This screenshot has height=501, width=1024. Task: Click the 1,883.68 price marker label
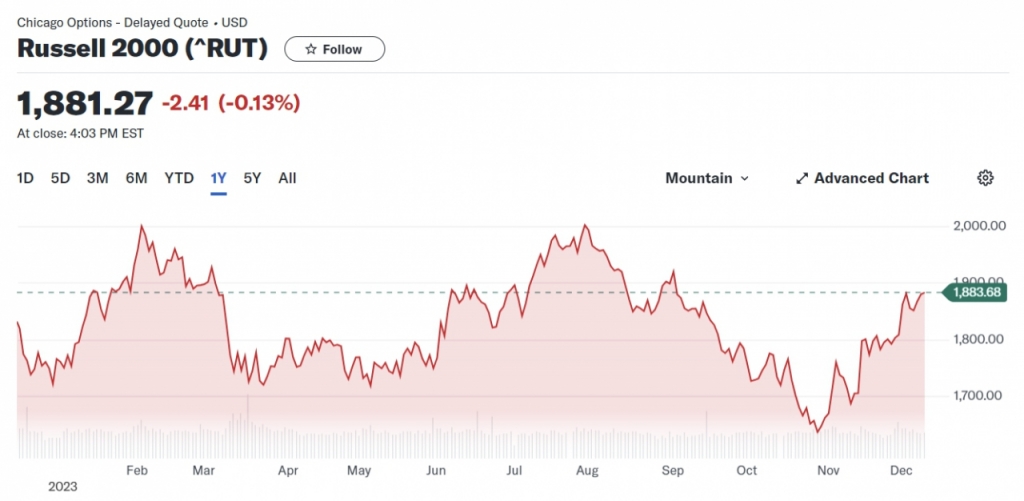coord(976,292)
